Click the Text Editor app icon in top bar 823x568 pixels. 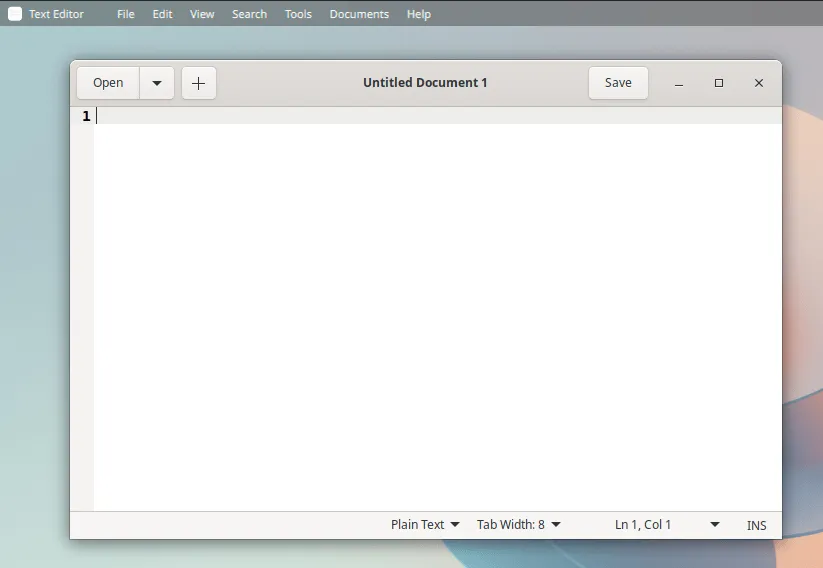coord(15,14)
